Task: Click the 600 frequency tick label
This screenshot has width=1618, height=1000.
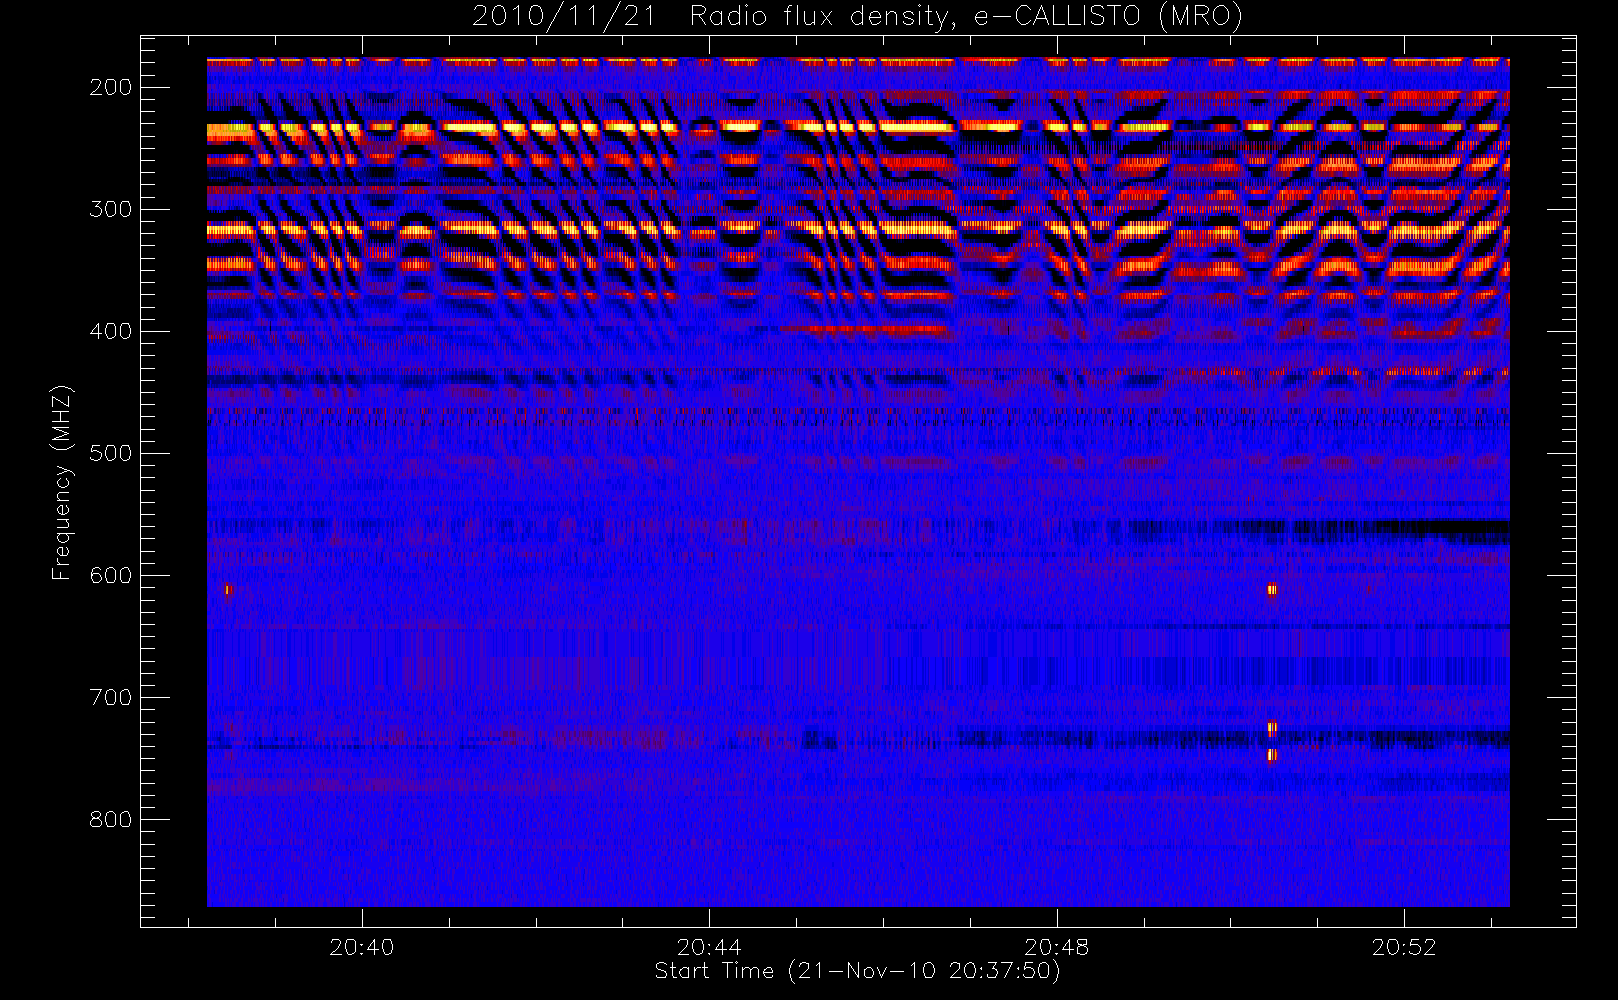Action: click(x=111, y=575)
